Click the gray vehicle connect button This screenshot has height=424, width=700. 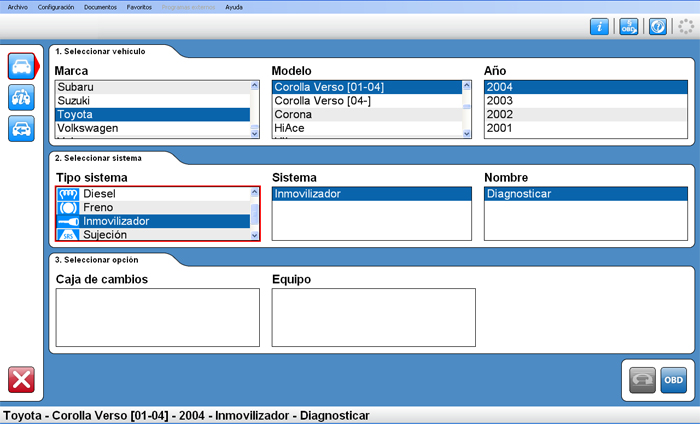[642, 380]
